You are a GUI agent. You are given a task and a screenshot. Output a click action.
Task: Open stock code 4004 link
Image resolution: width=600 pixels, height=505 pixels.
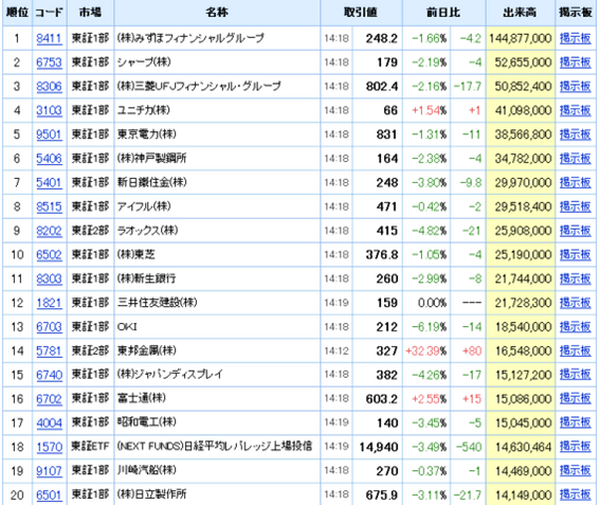(49, 423)
